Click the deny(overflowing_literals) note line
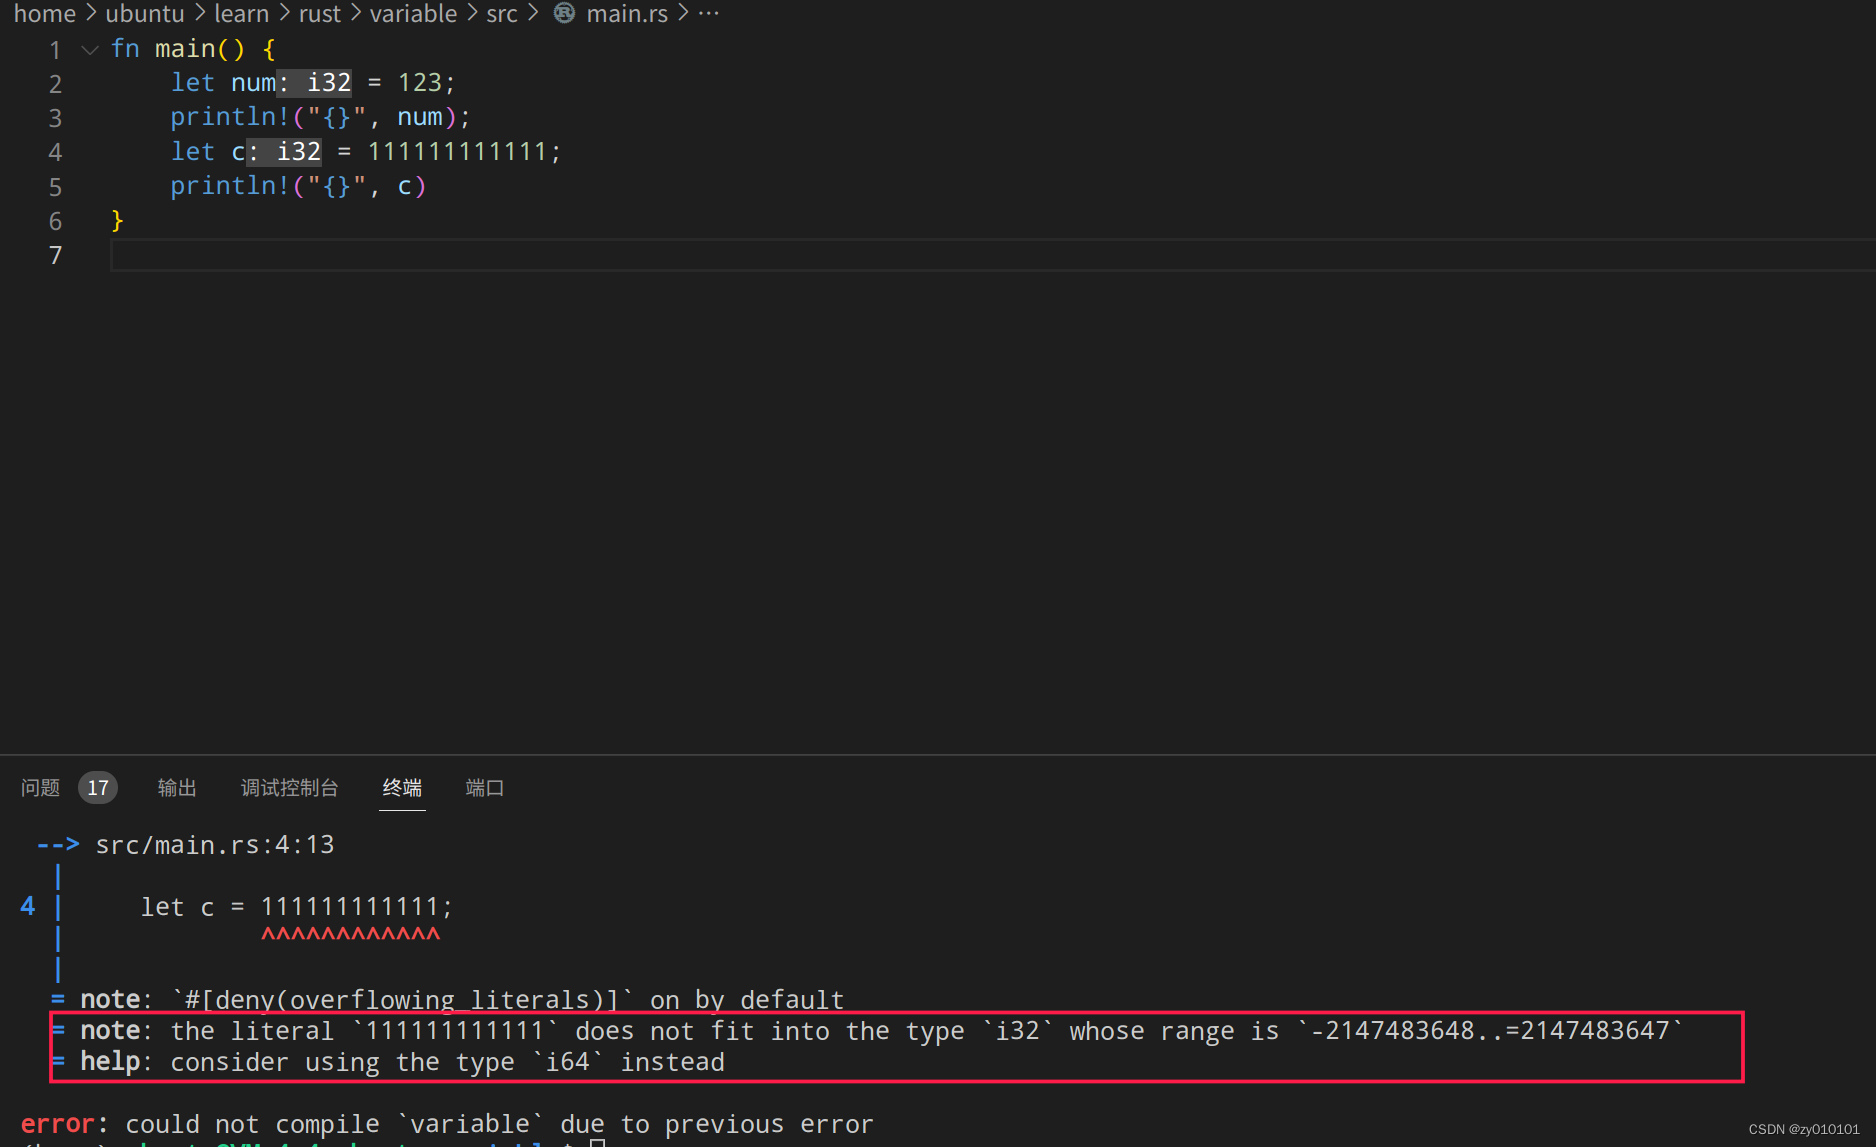The height and width of the screenshot is (1147, 1876). pyautogui.click(x=448, y=1000)
